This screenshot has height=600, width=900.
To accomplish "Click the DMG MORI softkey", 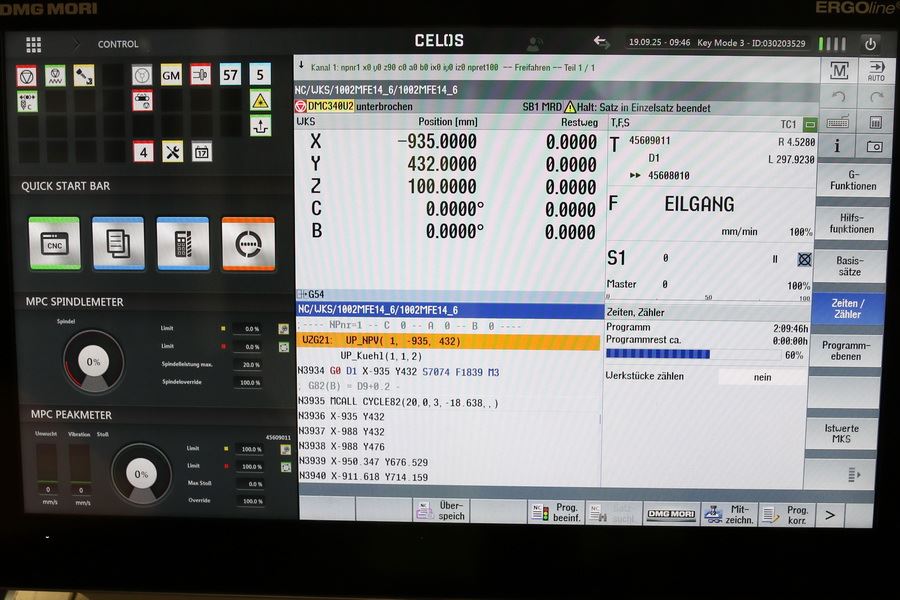I will tap(672, 514).
